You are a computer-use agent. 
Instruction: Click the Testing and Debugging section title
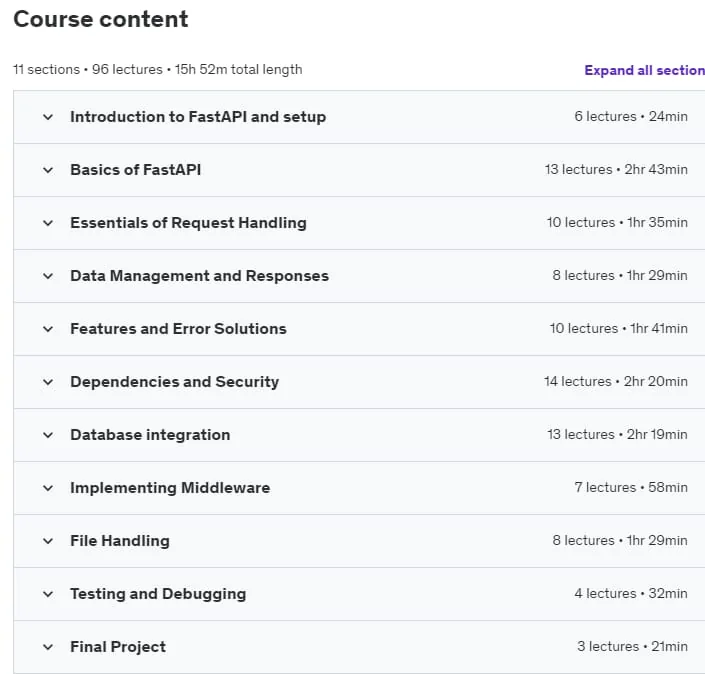pos(158,594)
